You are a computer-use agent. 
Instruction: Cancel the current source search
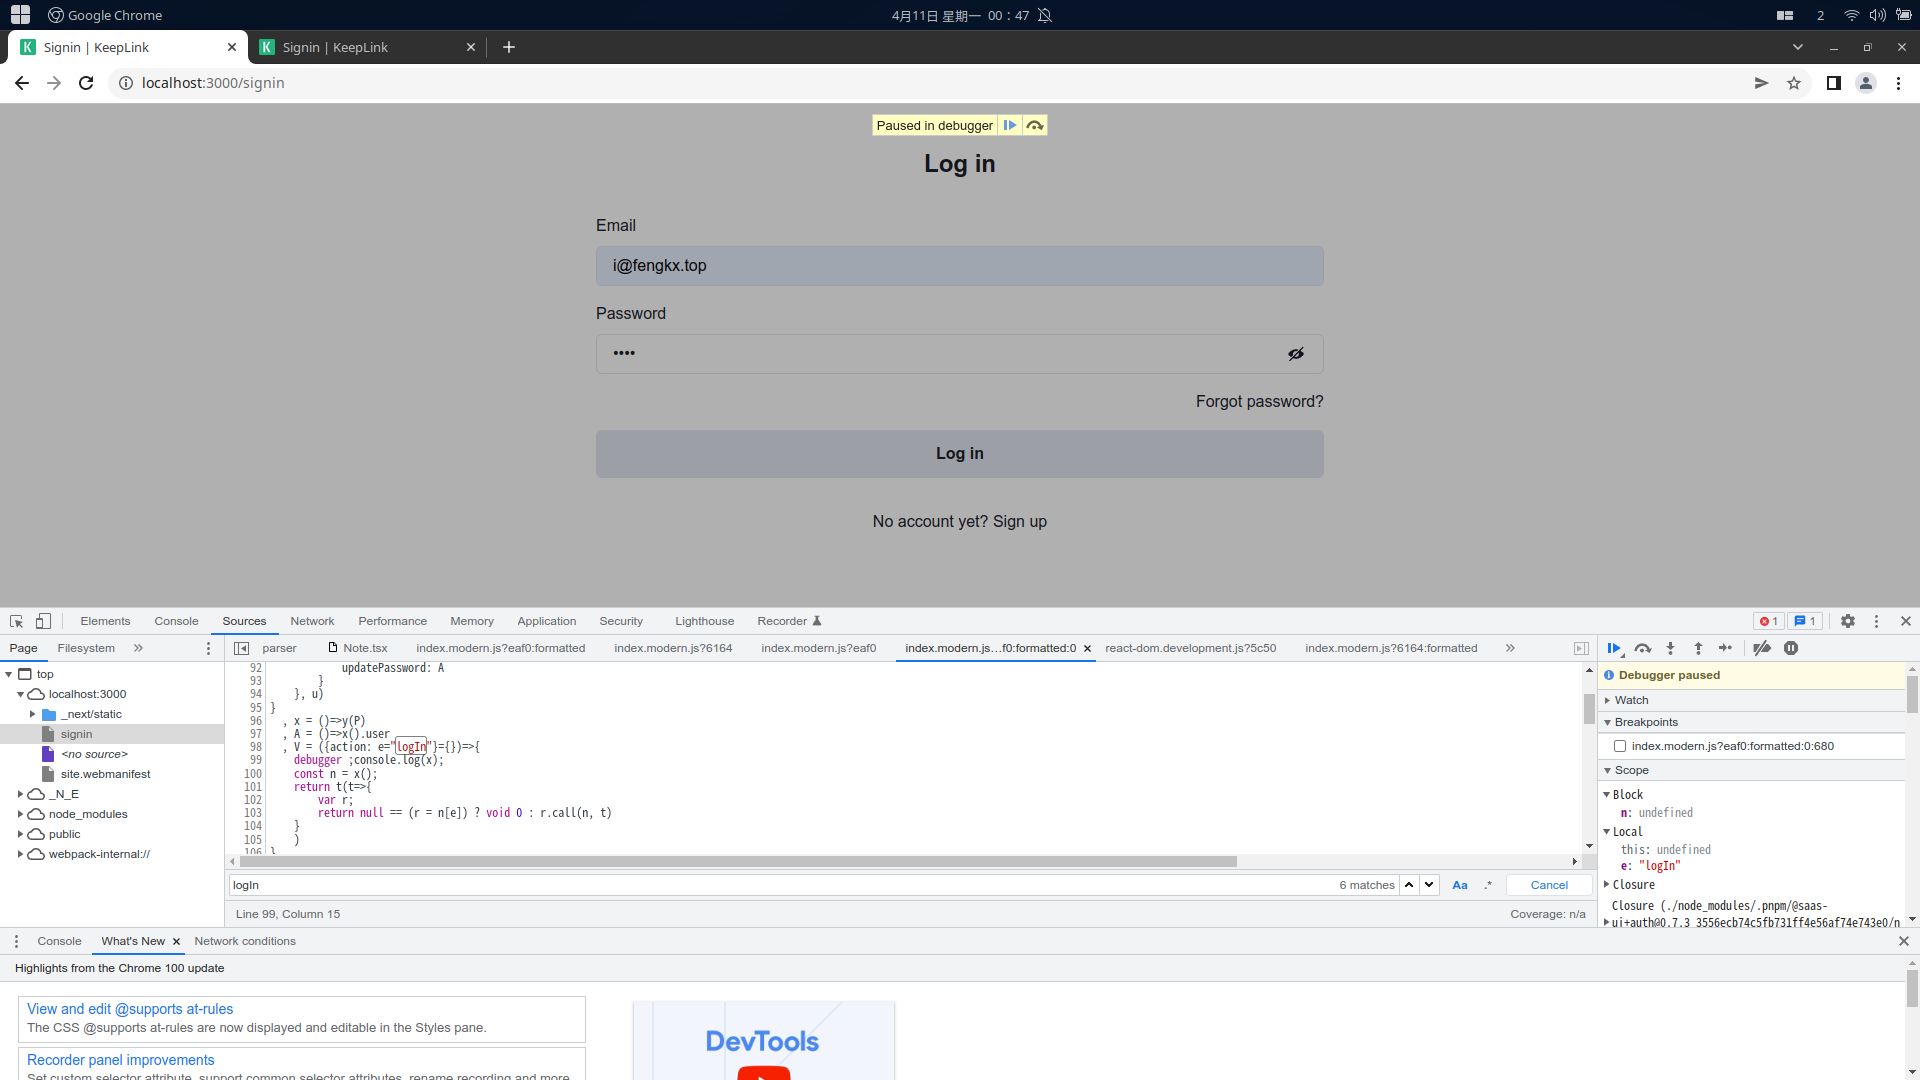(1548, 885)
